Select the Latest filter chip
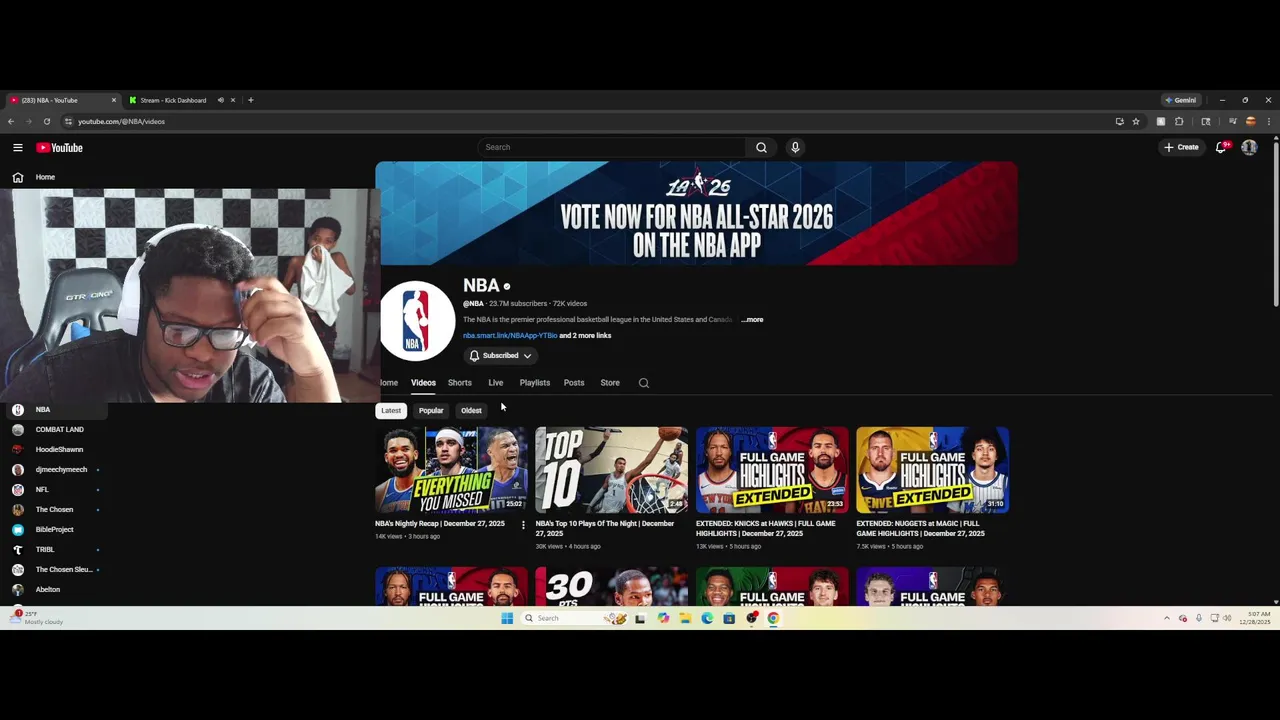Viewport: 1280px width, 720px height. (x=391, y=410)
